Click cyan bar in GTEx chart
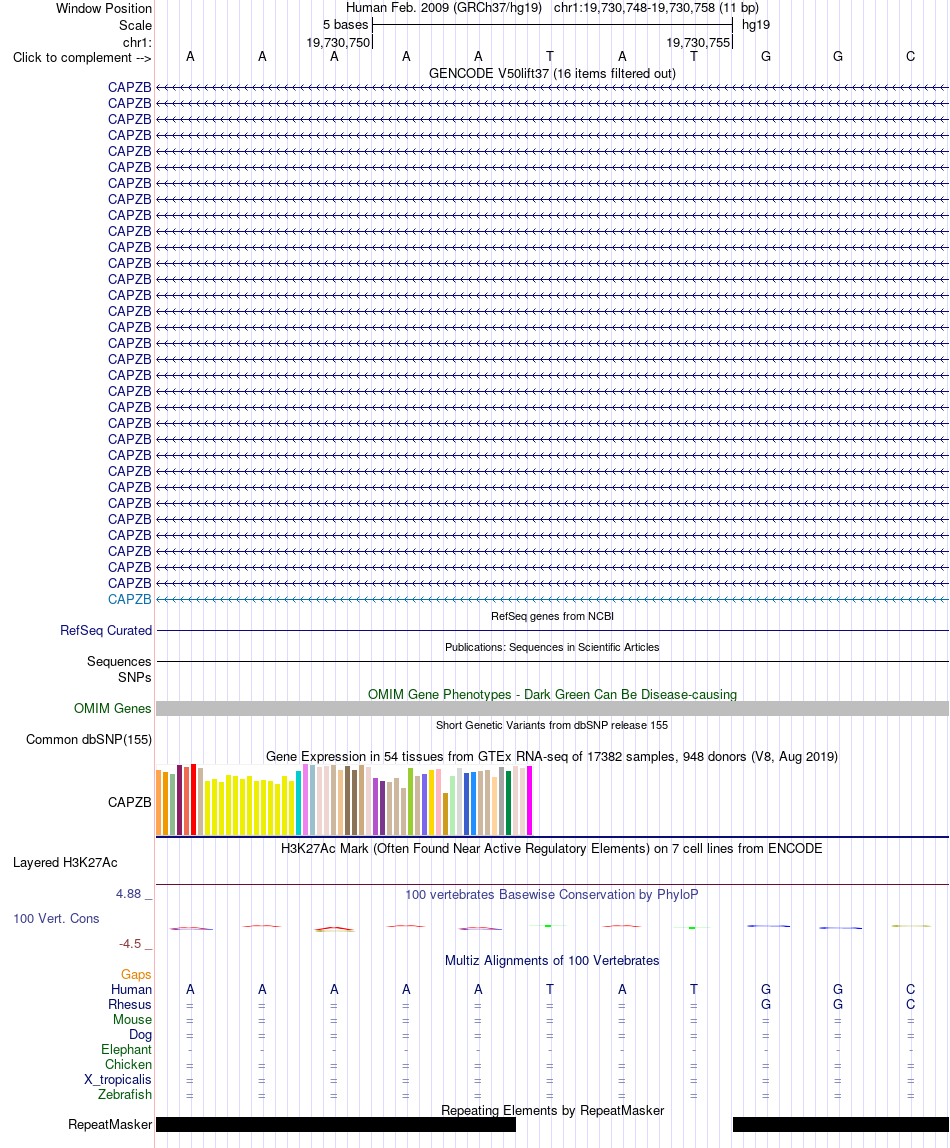This screenshot has height=1148, width=950. [298, 802]
